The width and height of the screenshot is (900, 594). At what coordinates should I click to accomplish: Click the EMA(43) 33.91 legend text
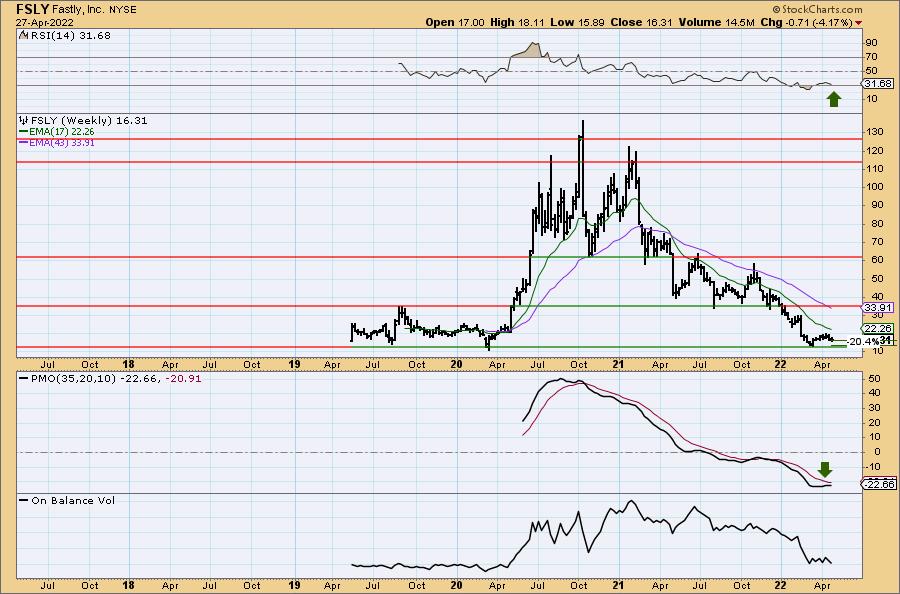click(61, 142)
